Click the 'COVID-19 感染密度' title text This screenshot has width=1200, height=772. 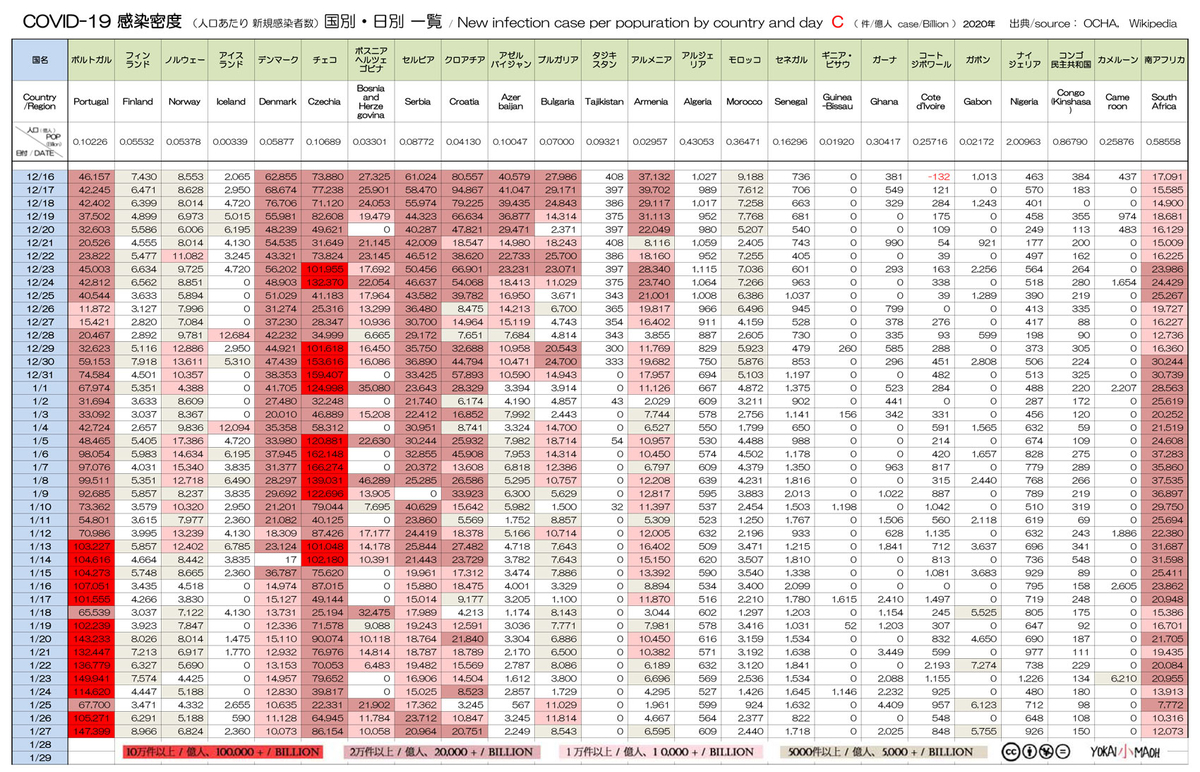click(x=101, y=22)
